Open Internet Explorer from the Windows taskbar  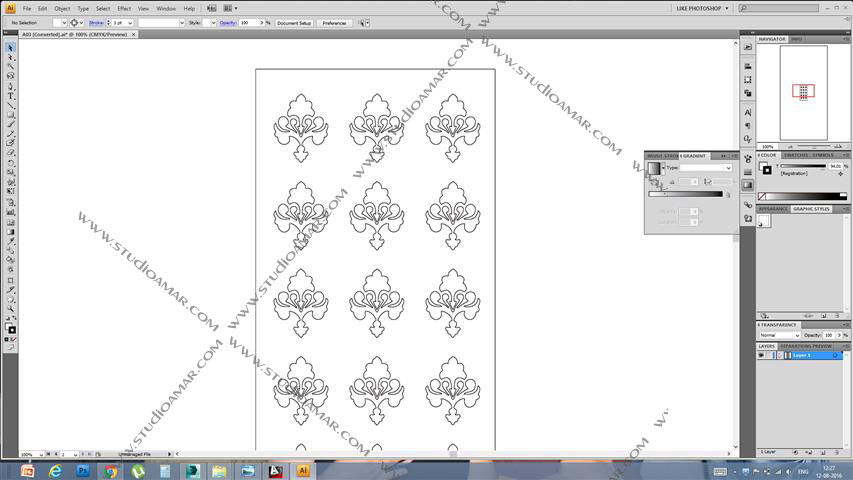point(55,471)
